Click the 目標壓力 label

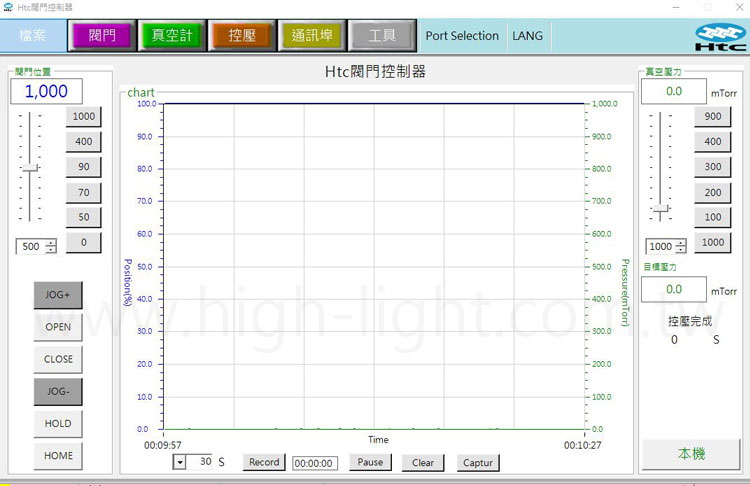660,267
